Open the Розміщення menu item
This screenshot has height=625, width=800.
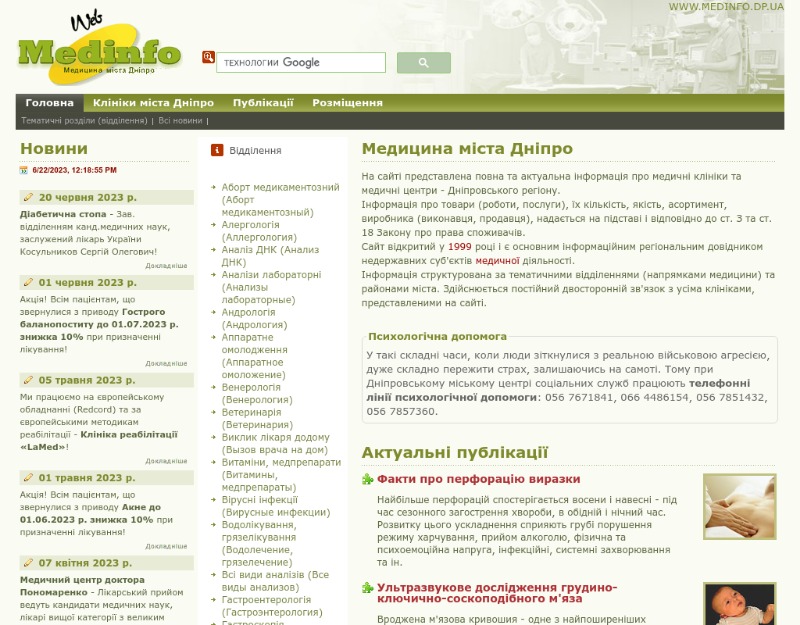[347, 103]
